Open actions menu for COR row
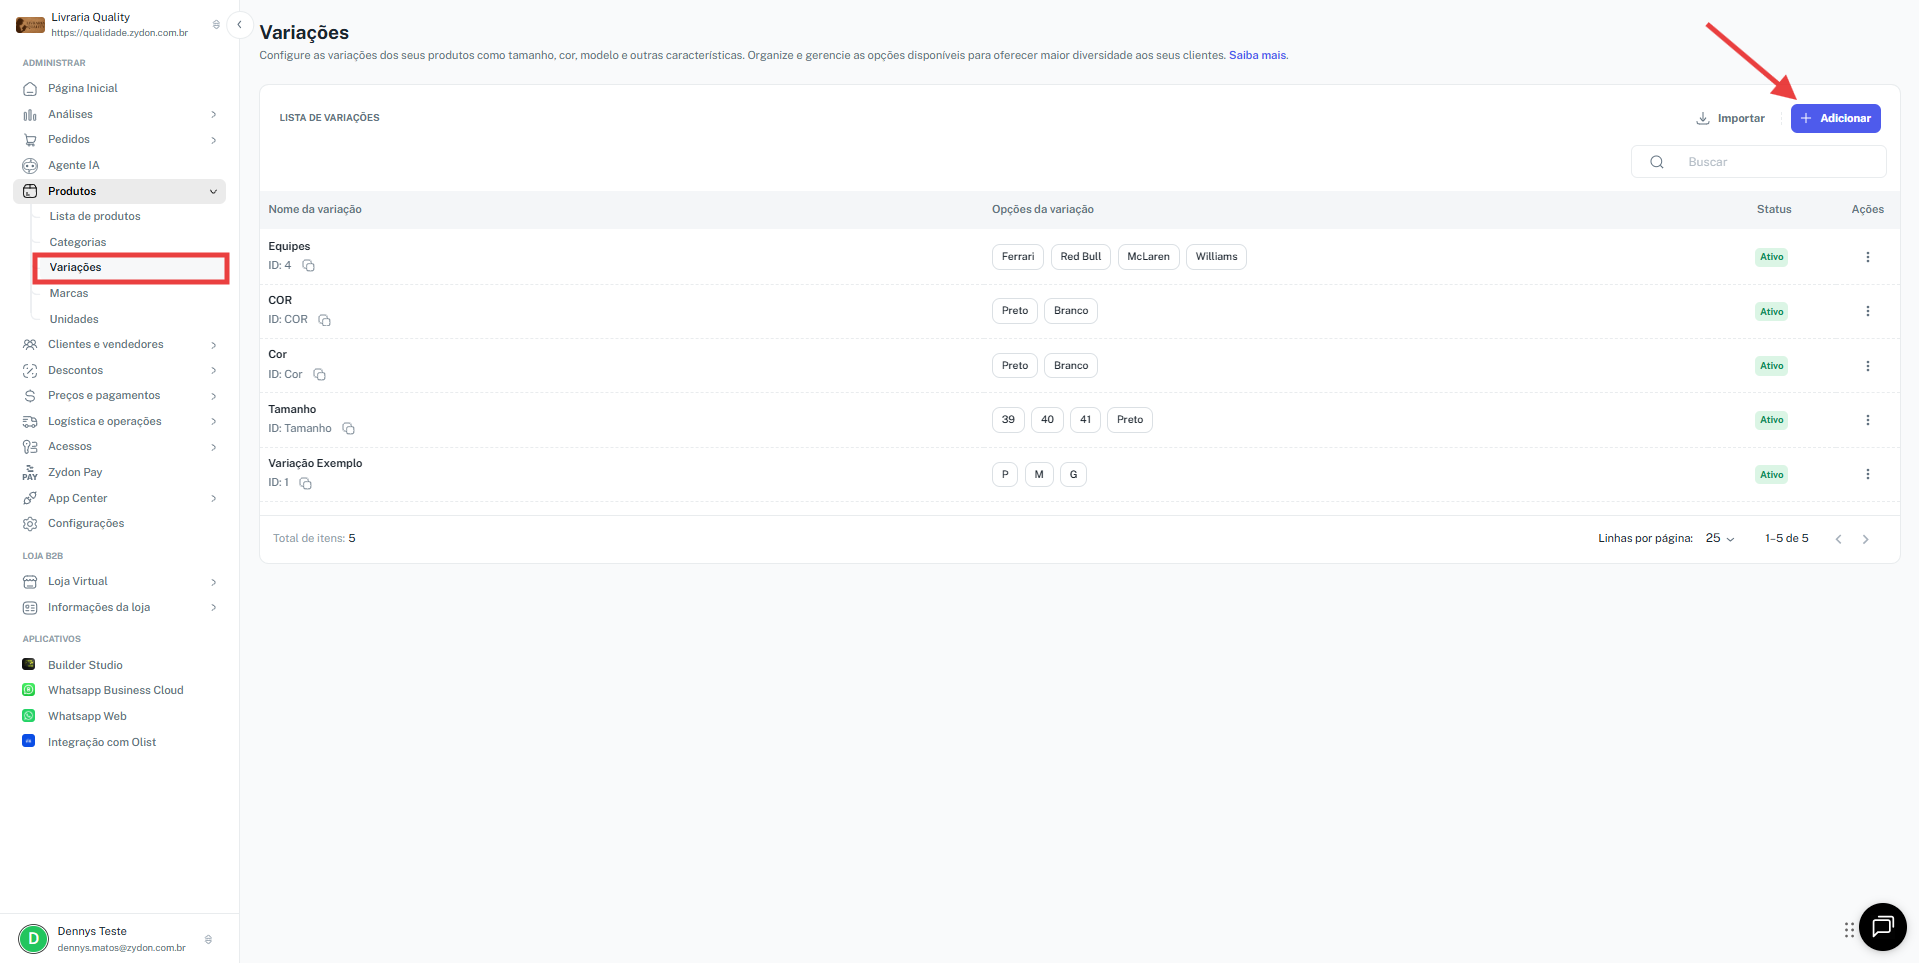Image resolution: width=1919 pixels, height=963 pixels. tap(1867, 311)
